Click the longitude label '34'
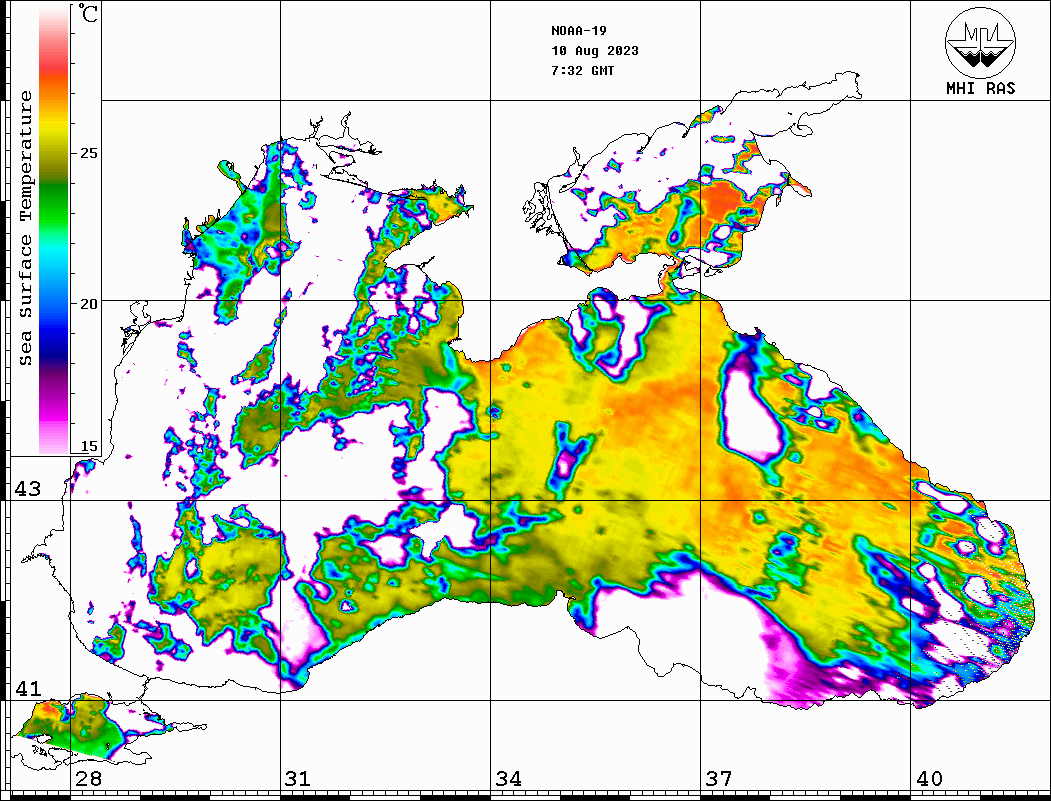Screen dimensions: 1051x801 509,778
